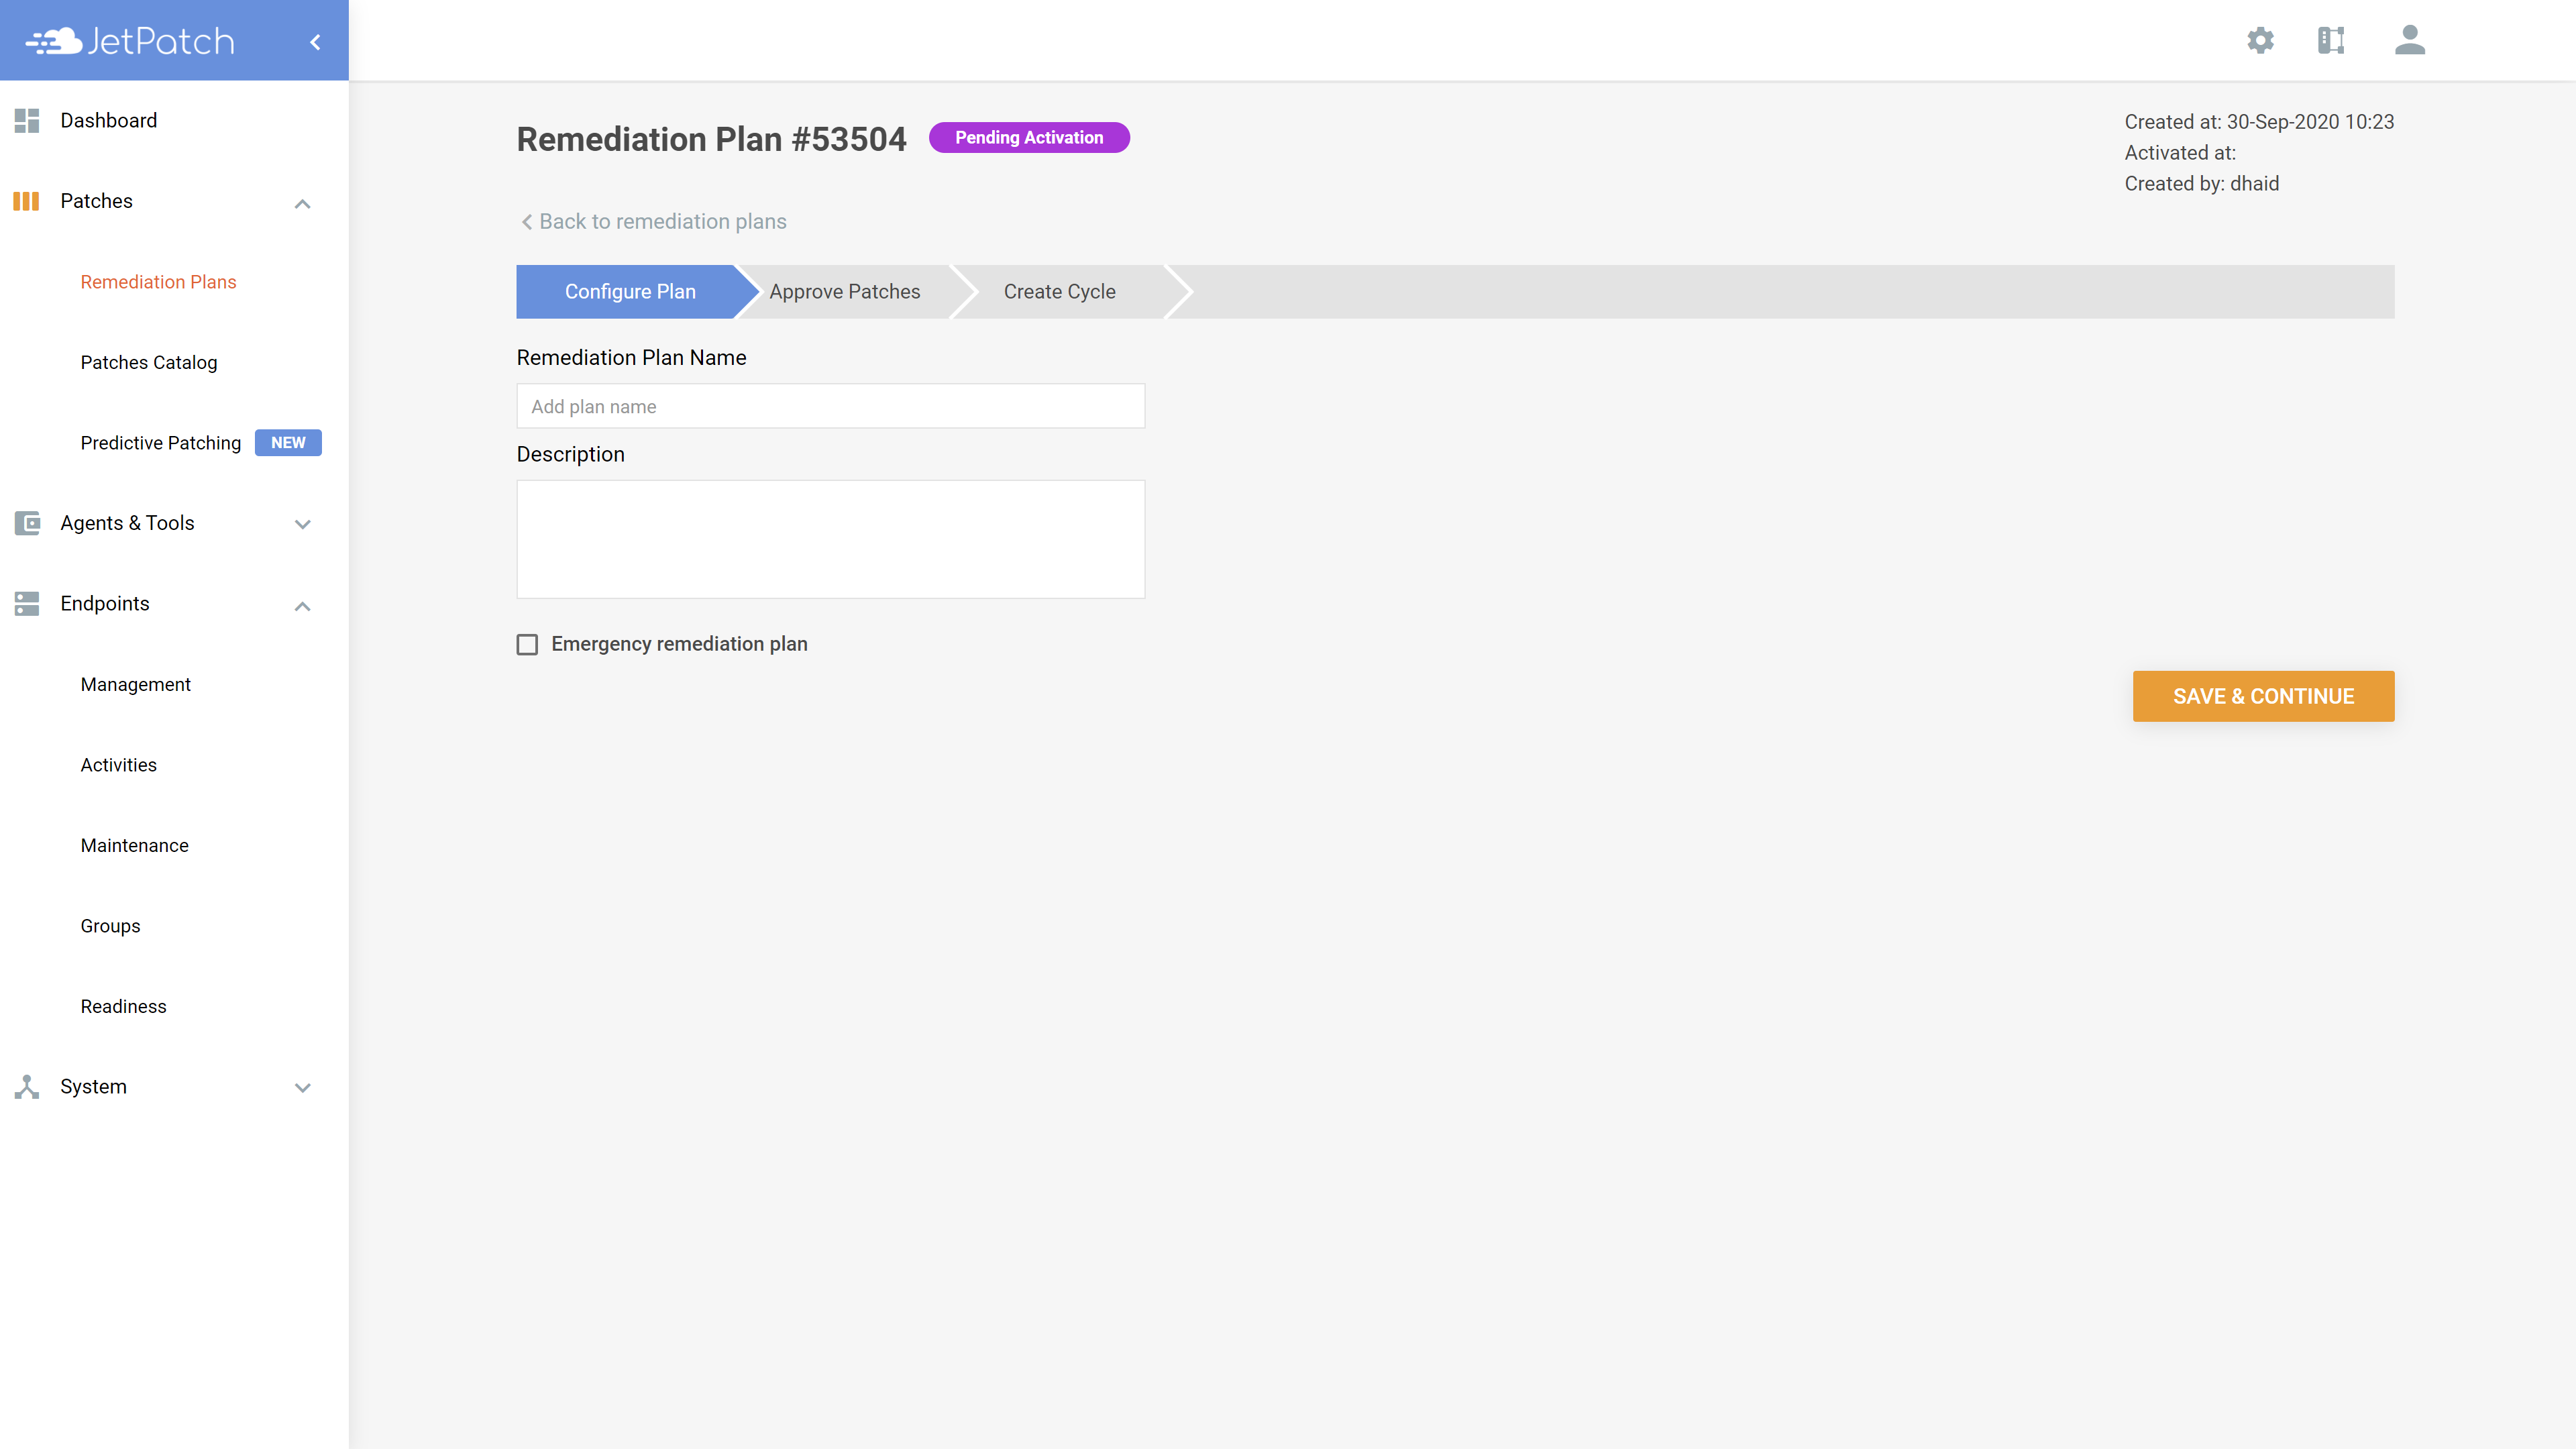The width and height of the screenshot is (2576, 1449).
Task: Tick the Emergency remediation plan checkbox
Action: pos(527,644)
